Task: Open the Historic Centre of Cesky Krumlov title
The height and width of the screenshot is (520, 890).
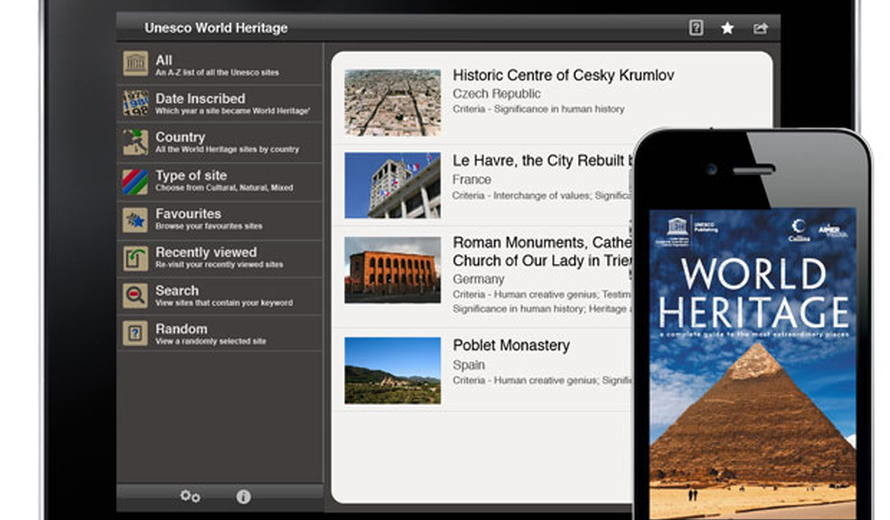Action: [563, 75]
